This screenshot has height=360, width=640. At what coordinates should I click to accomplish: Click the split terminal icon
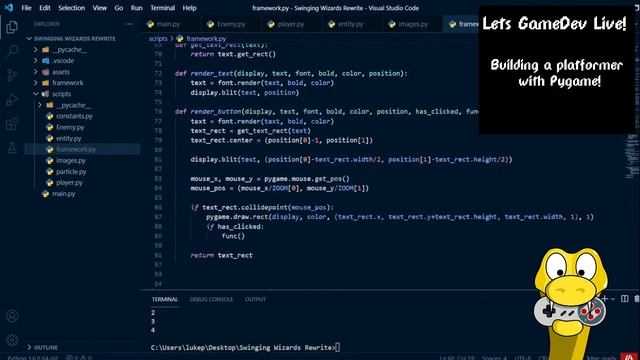click(624, 299)
